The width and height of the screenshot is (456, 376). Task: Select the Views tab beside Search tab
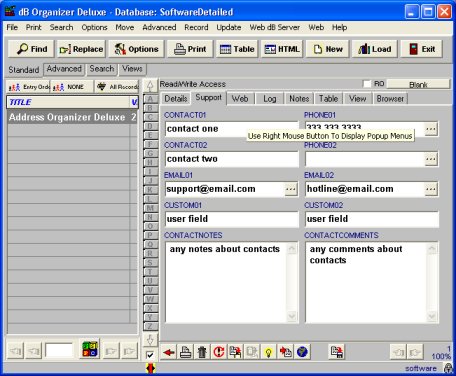pyautogui.click(x=132, y=69)
